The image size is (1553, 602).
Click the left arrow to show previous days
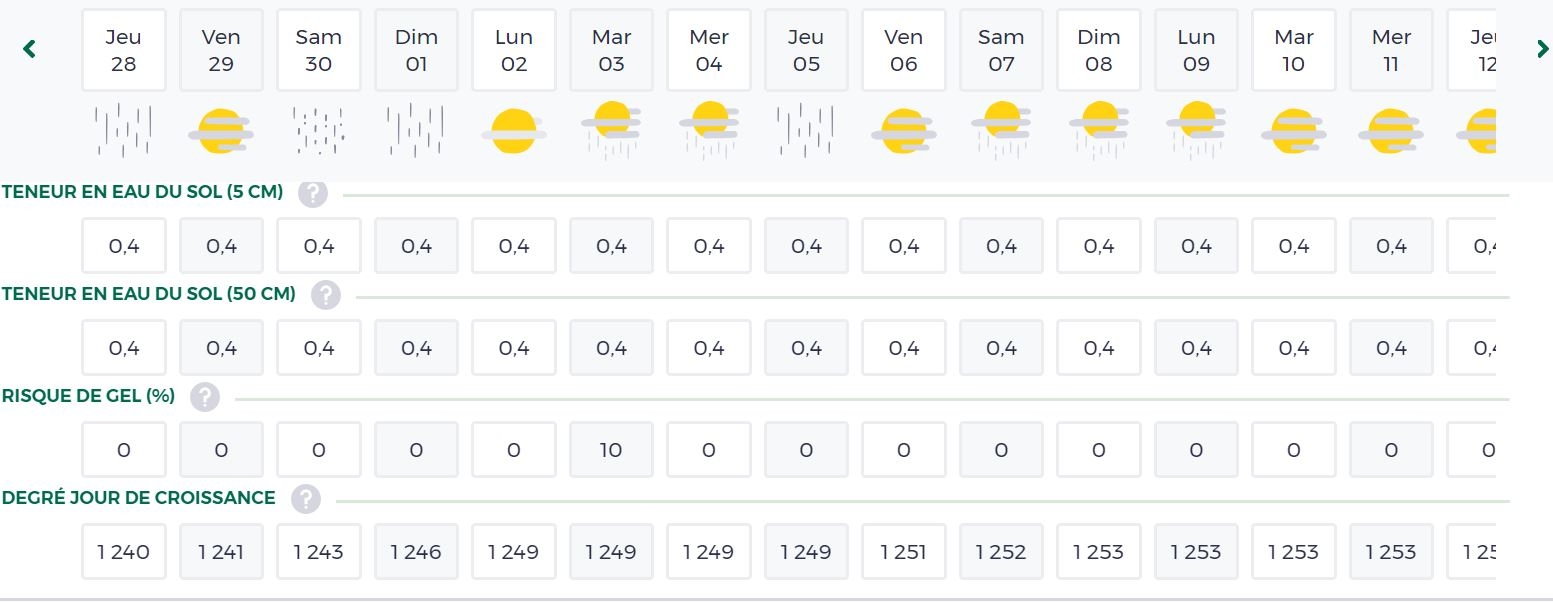[x=29, y=48]
